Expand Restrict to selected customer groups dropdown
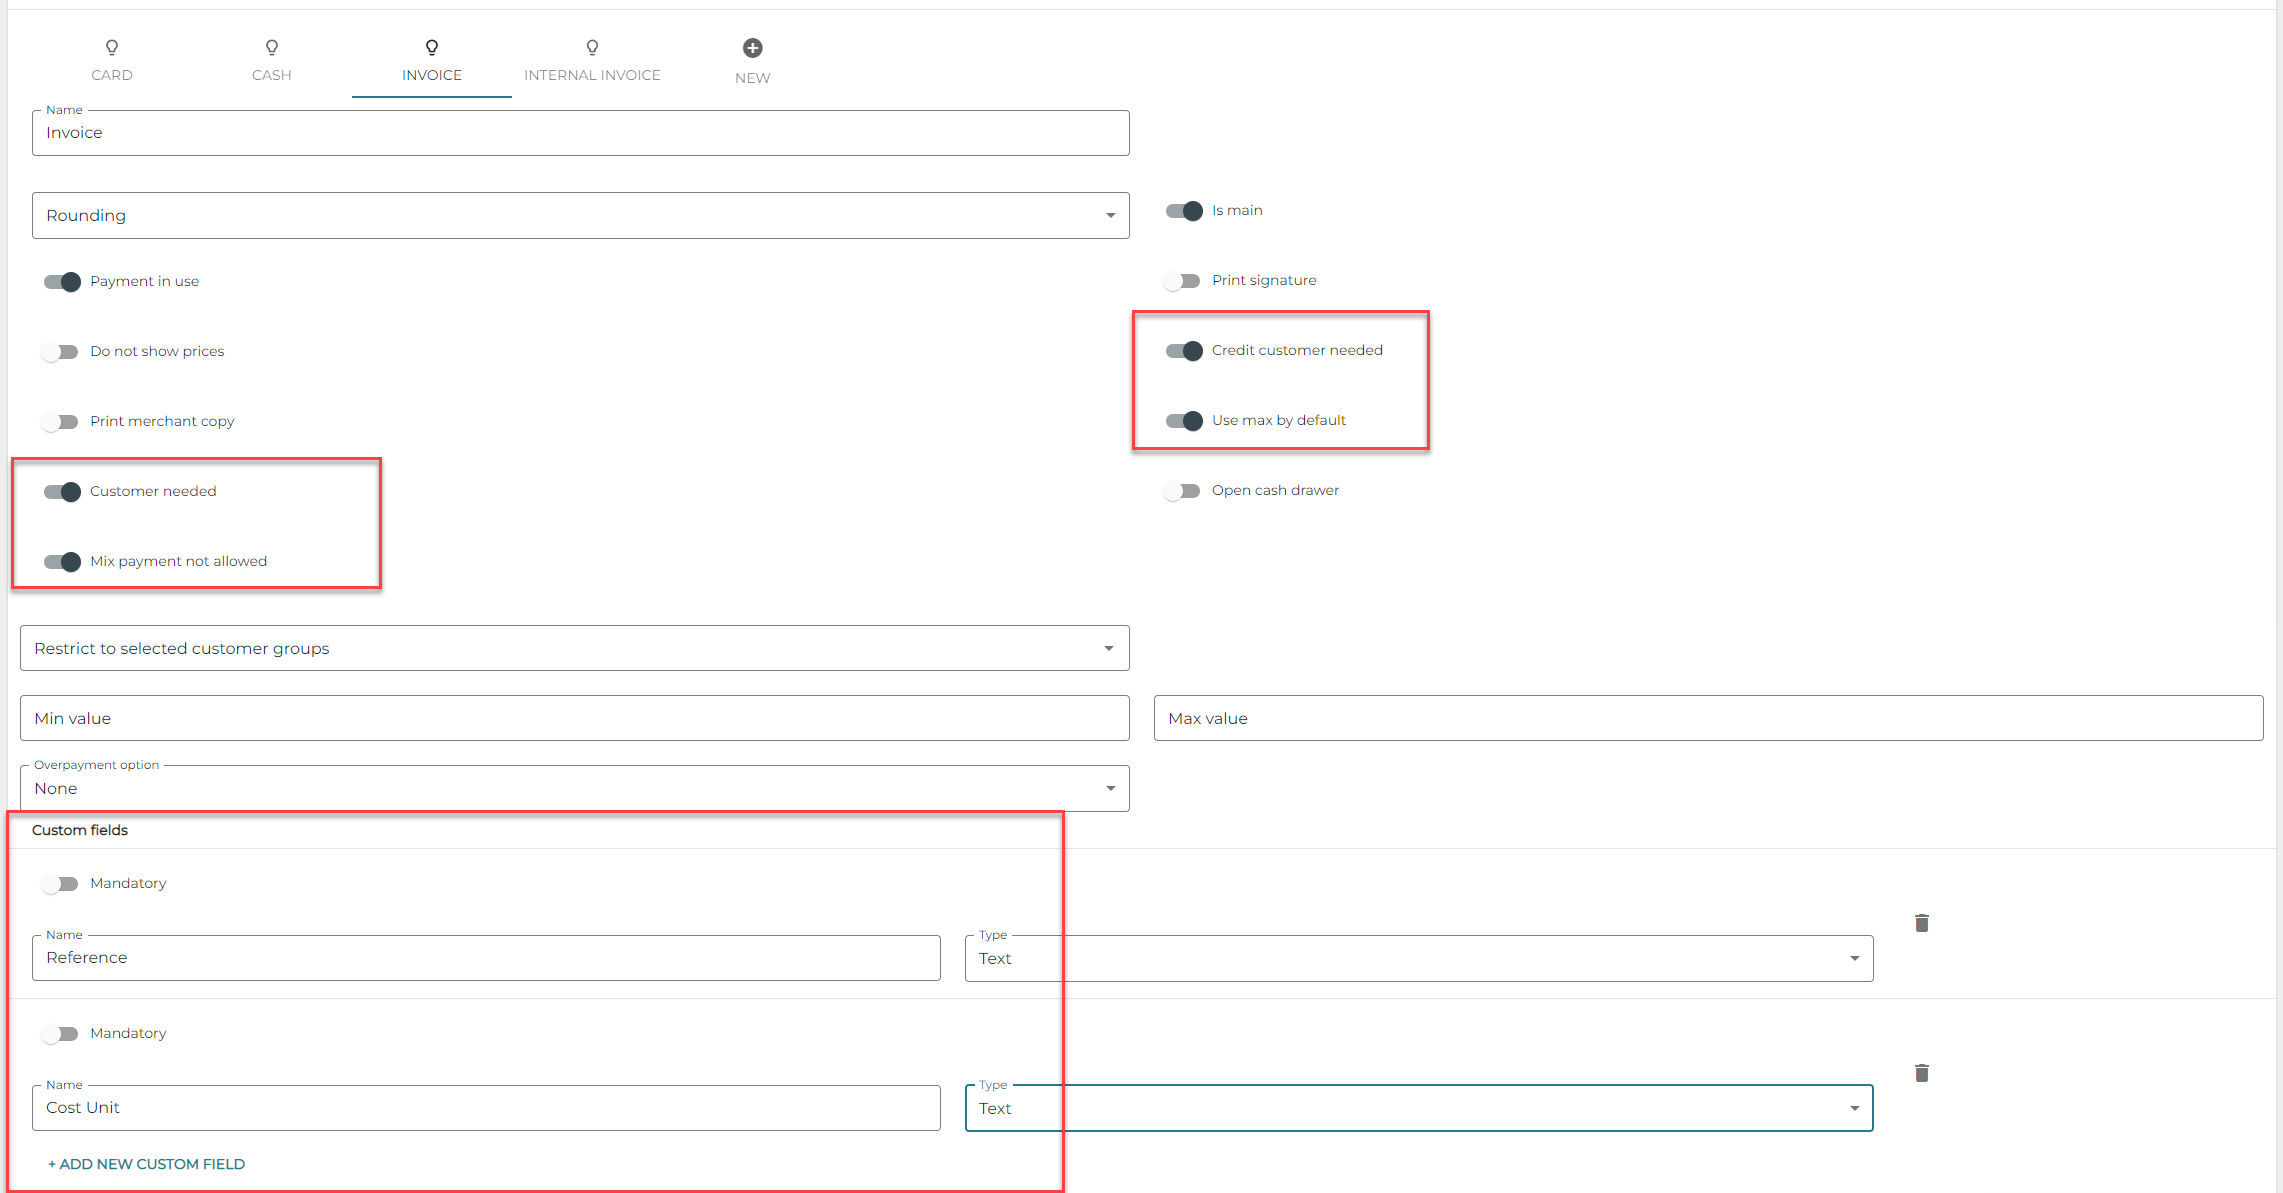 pos(574,649)
